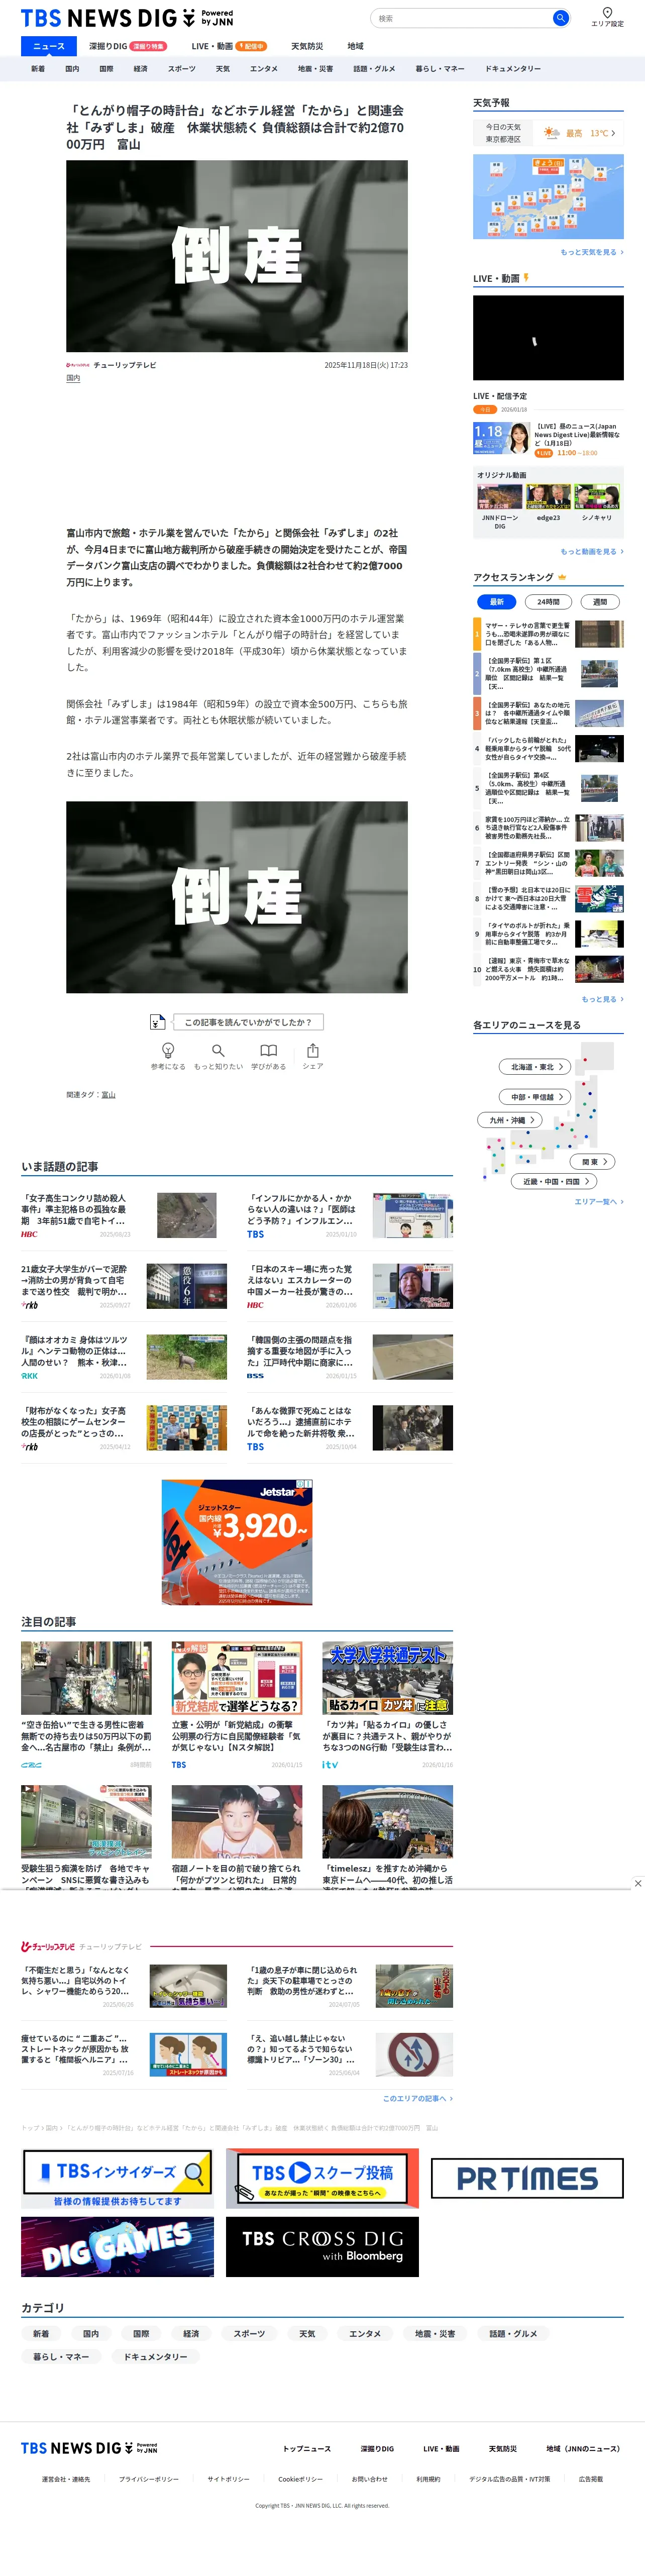Expand 九州・沖縄 area news
Image resolution: width=645 pixels, height=2576 pixels.
[x=510, y=1120]
